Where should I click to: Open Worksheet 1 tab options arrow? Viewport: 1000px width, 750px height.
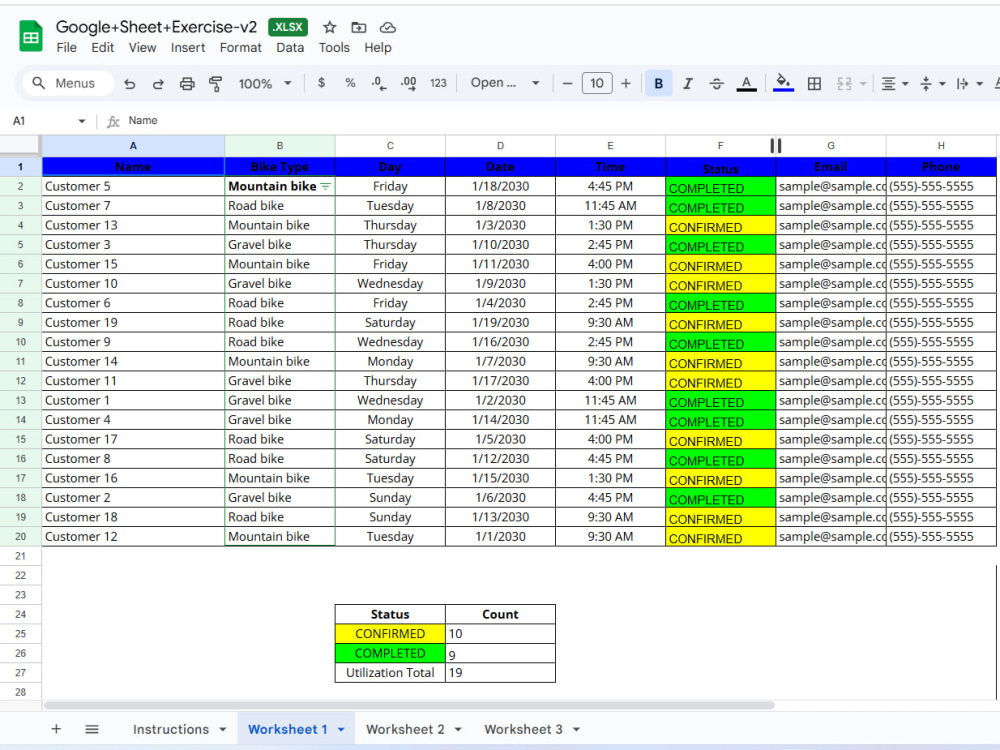point(341,730)
